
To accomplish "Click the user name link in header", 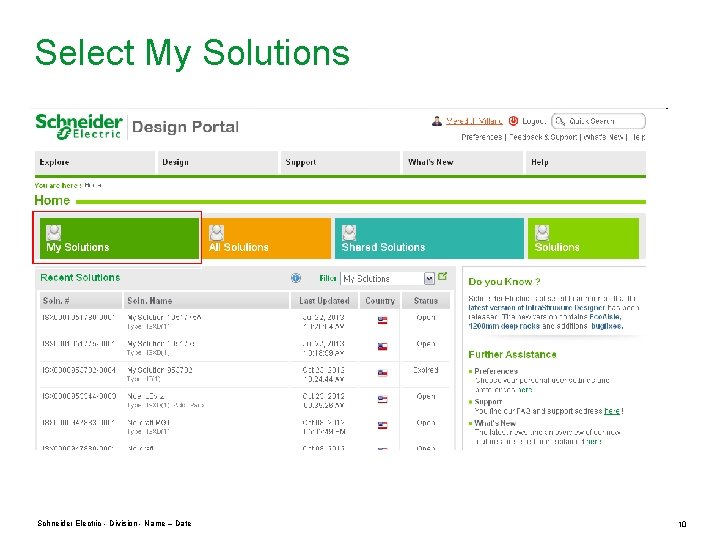I will [x=474, y=121].
